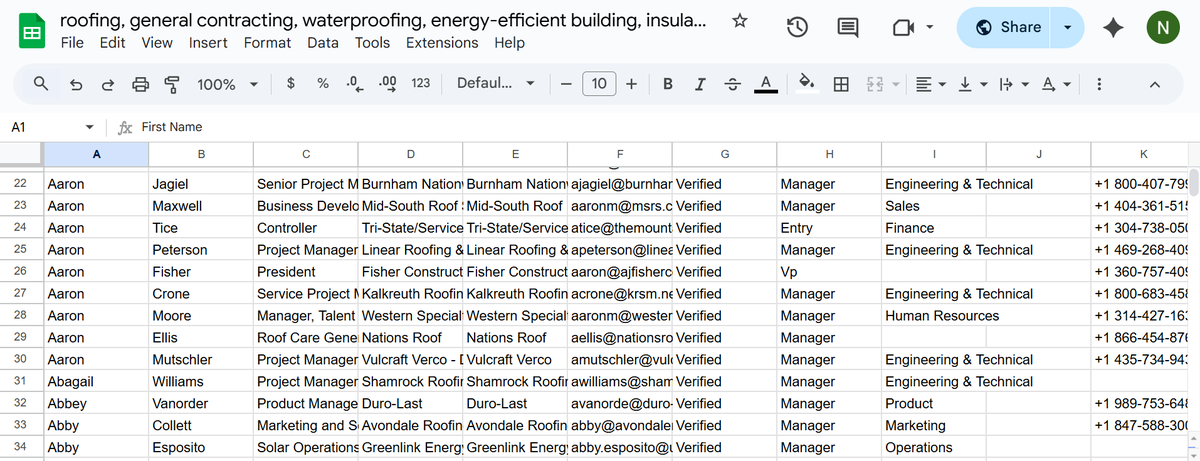Star this spreadsheet document

(739, 21)
